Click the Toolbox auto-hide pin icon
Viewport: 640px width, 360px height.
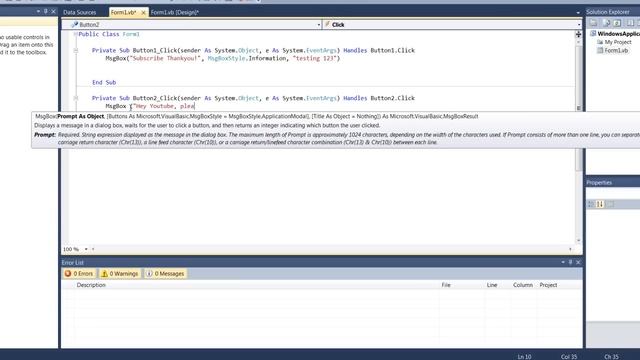coord(46,11)
